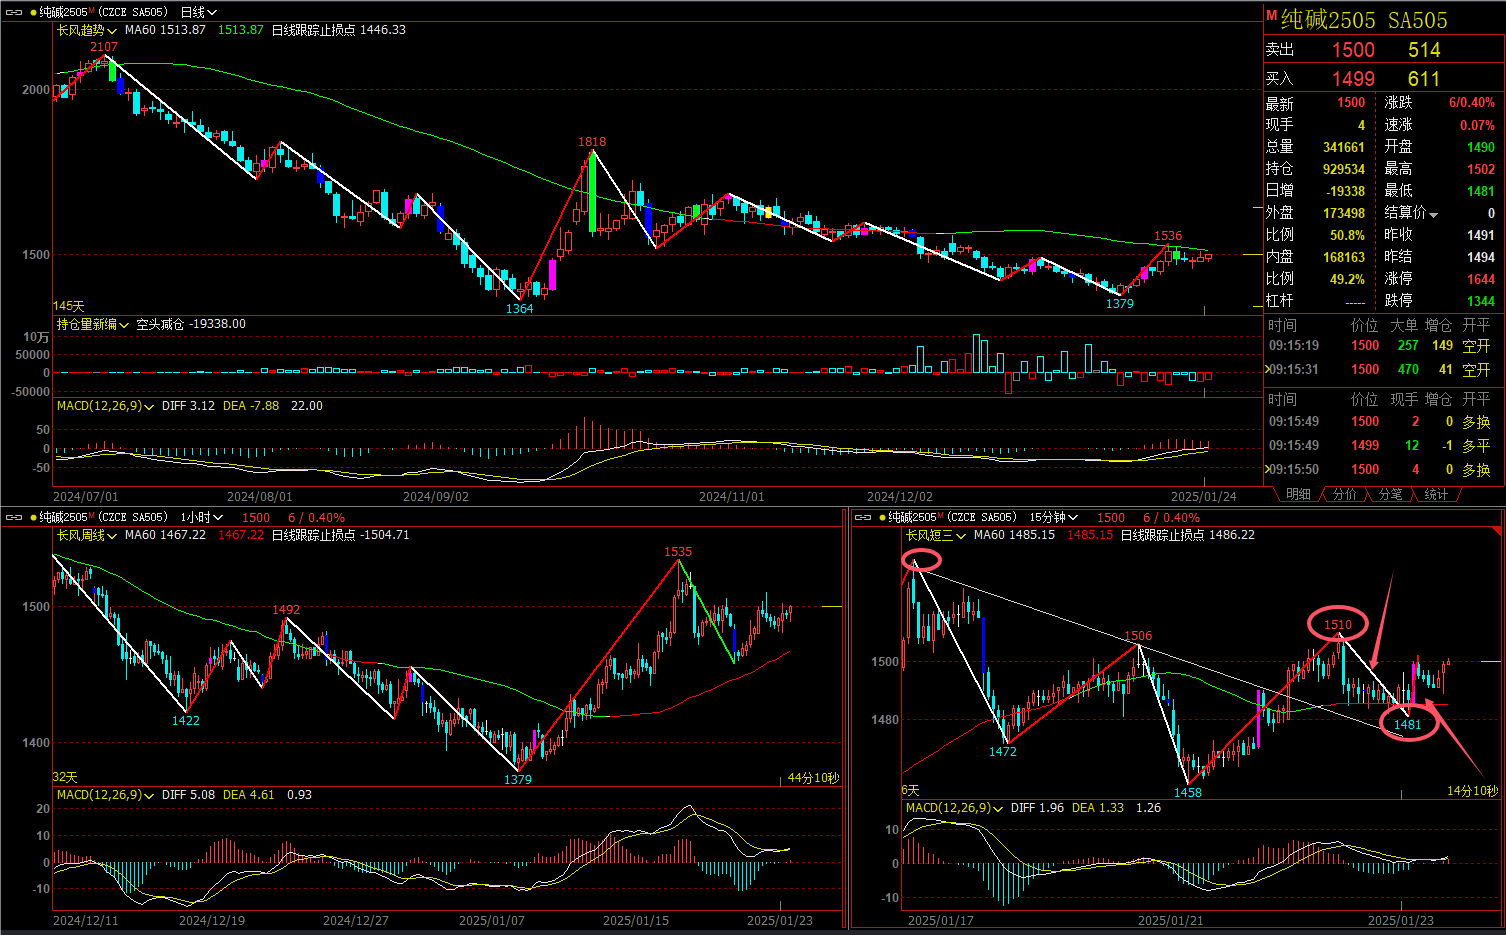This screenshot has height=935, width=1506.
Task: Expand the 结算价 field dropdown arrow
Action: pos(1433,214)
